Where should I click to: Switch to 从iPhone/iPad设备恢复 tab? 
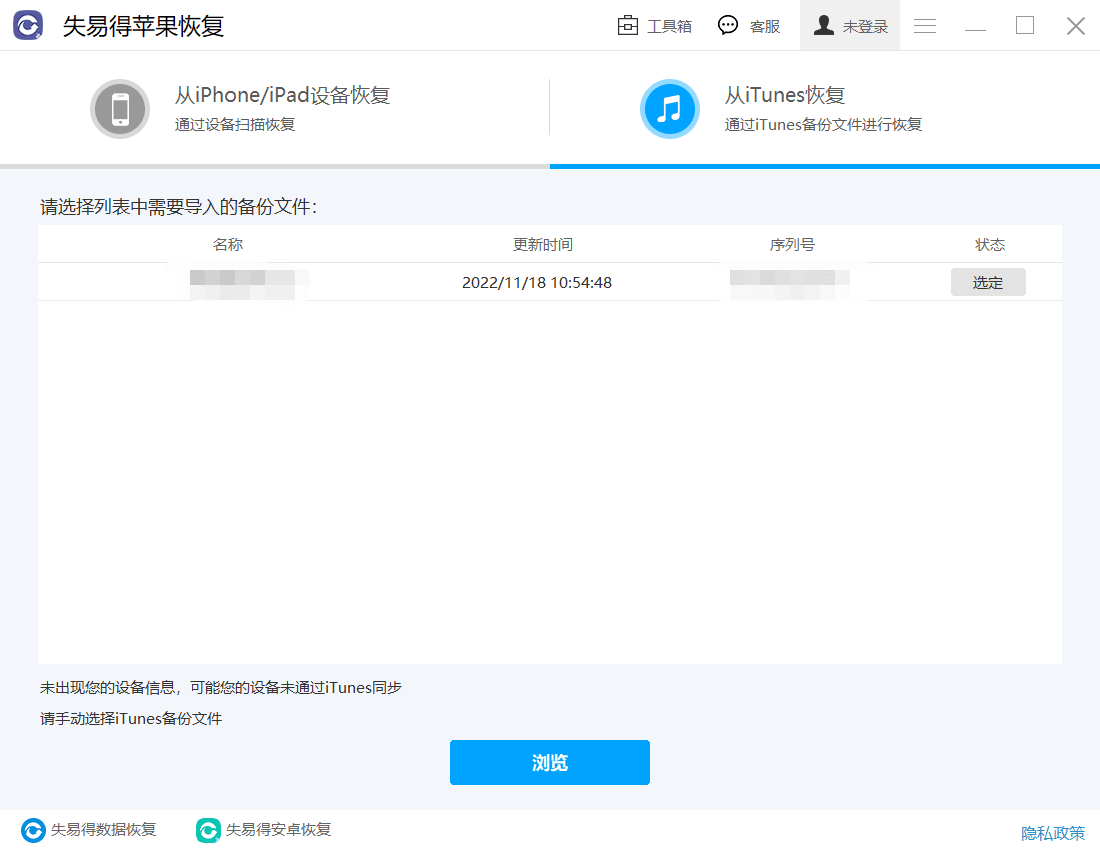pyautogui.click(x=275, y=109)
